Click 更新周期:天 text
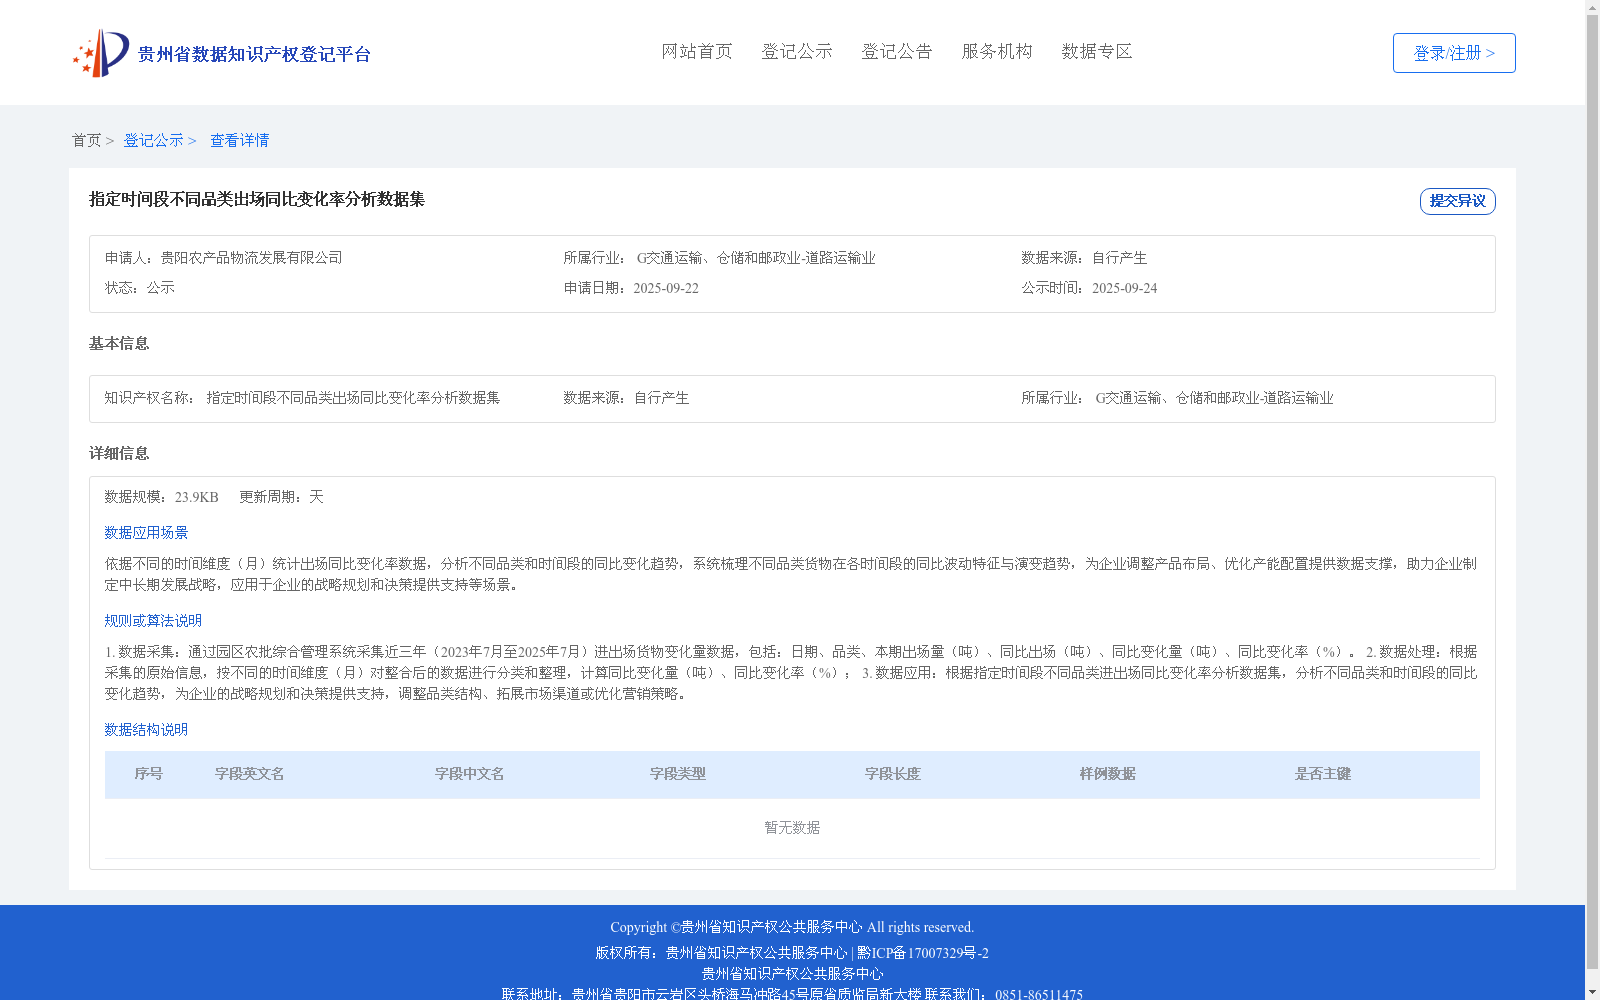Viewport: 1600px width, 1000px height. 281,497
